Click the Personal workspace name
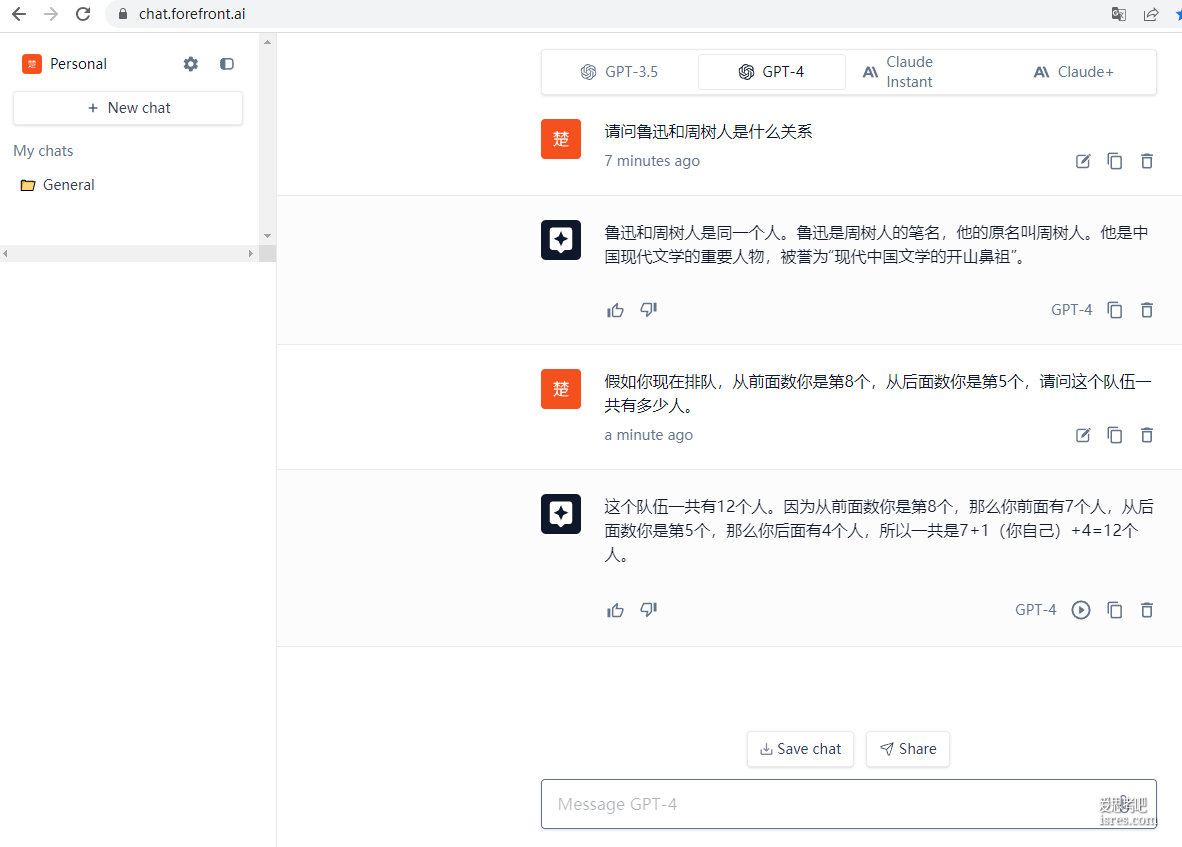This screenshot has height=847, width=1182. pos(78,64)
